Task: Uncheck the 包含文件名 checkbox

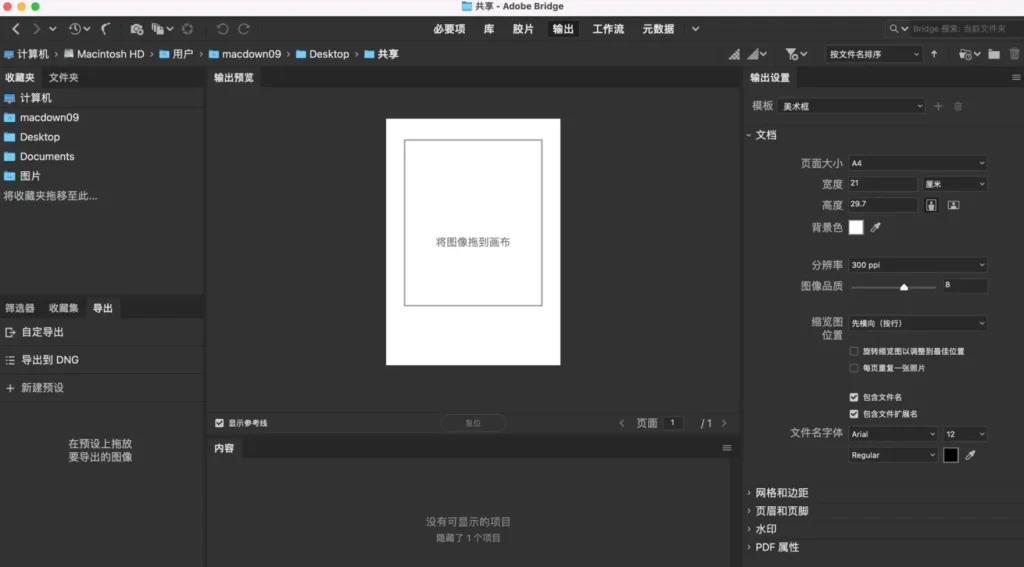Action: pyautogui.click(x=853, y=397)
